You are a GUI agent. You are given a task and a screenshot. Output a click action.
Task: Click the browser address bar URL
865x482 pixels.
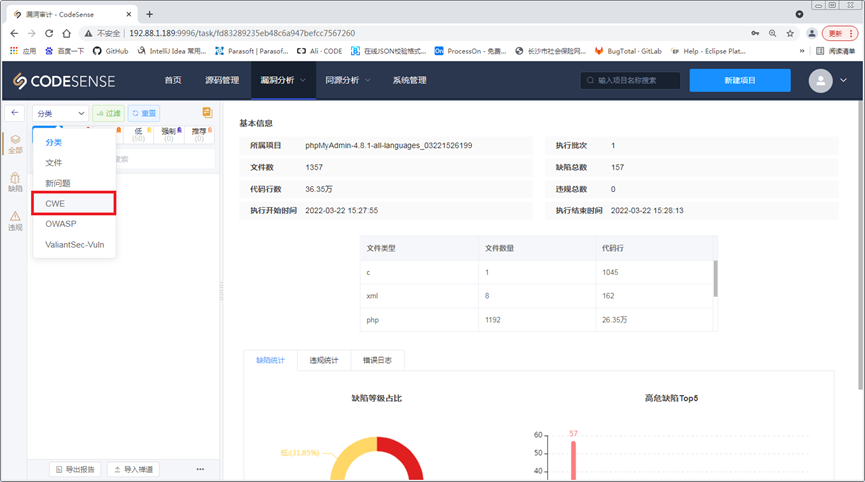[242, 33]
